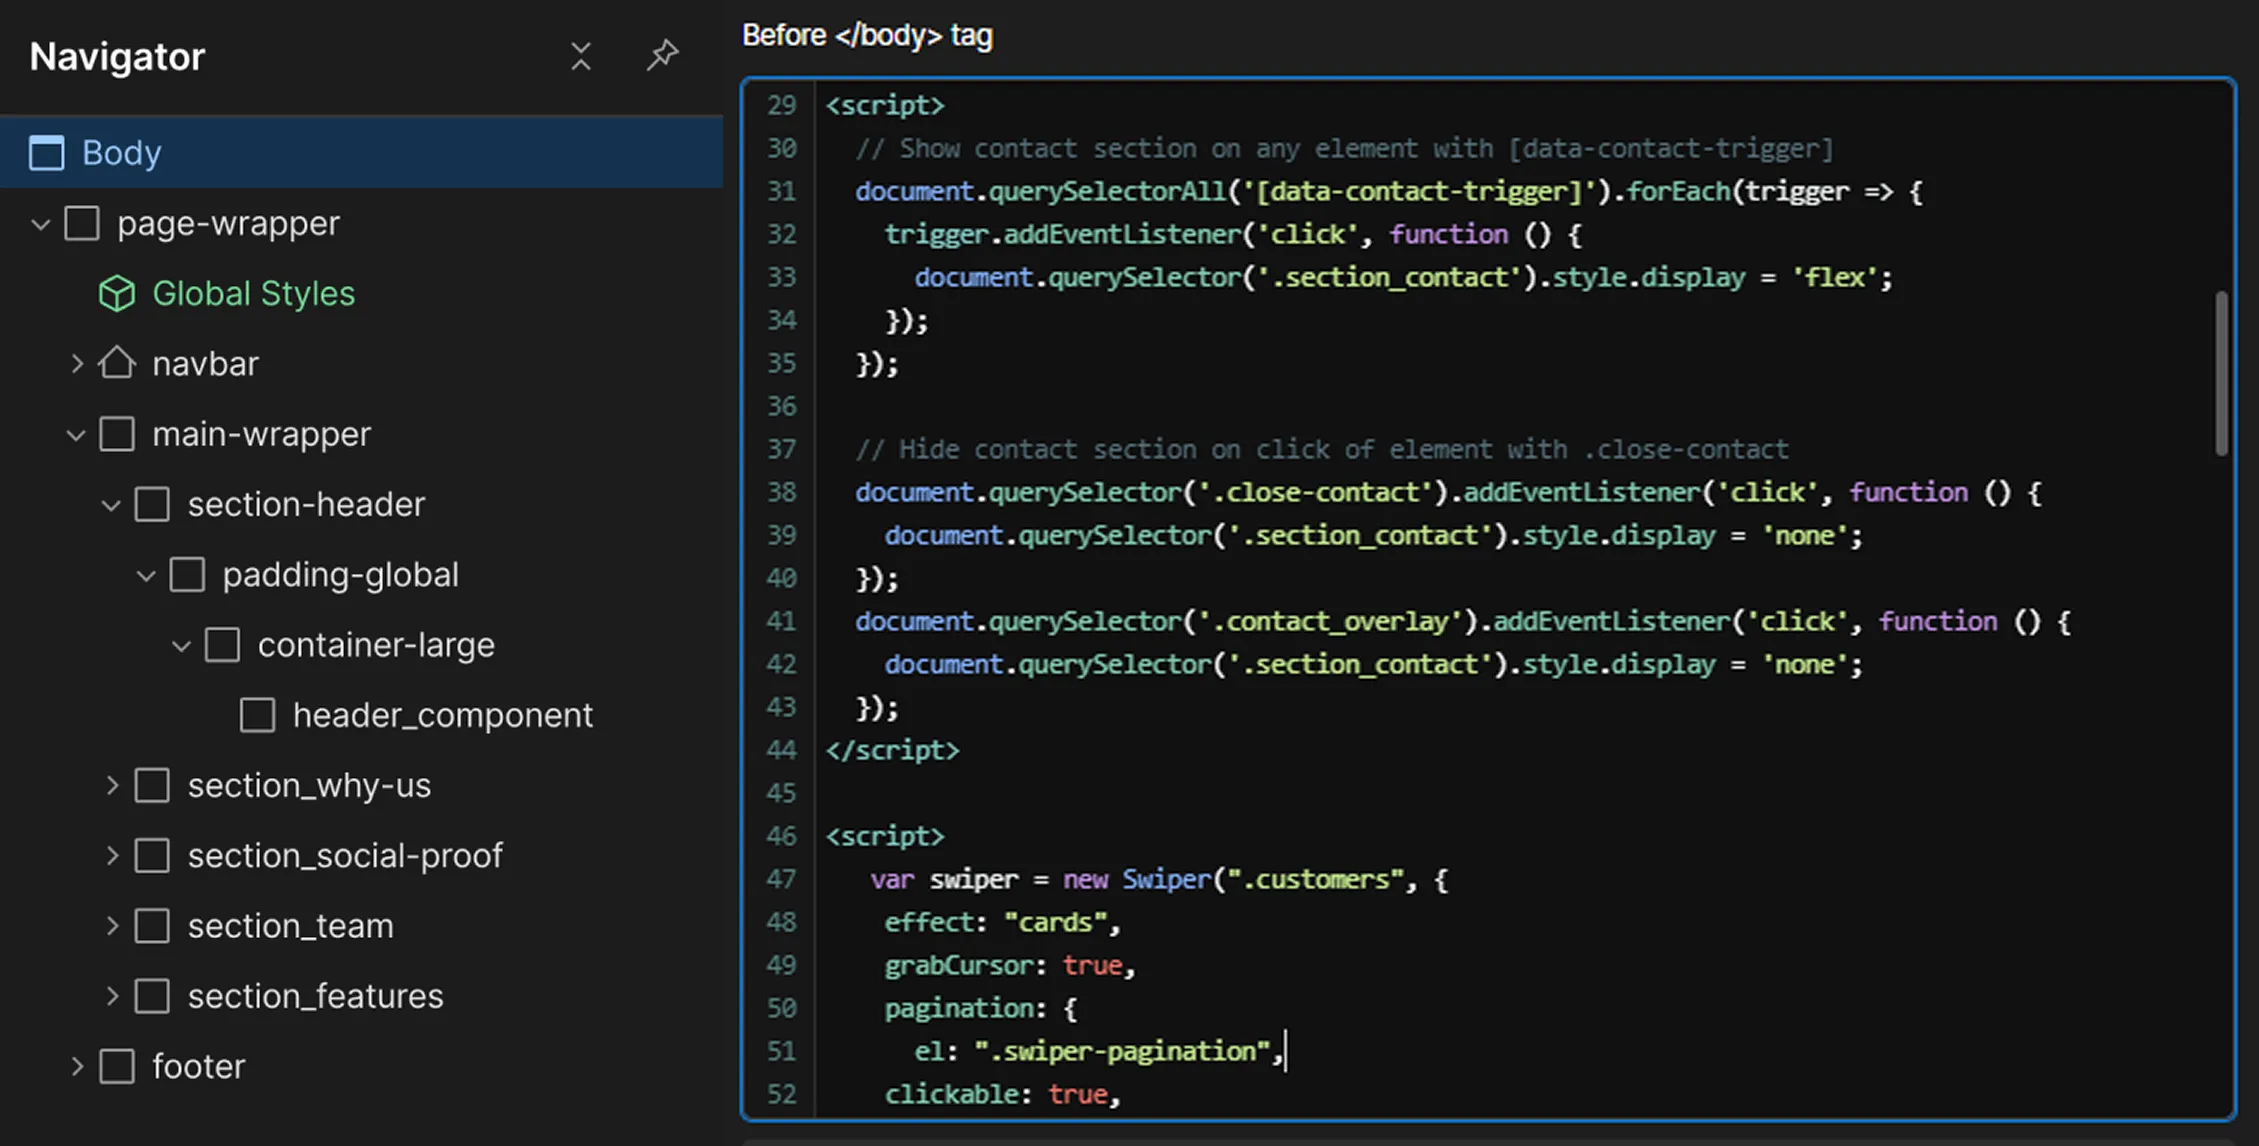
Task: Click 'none' string on line 39
Action: pyautogui.click(x=1805, y=535)
